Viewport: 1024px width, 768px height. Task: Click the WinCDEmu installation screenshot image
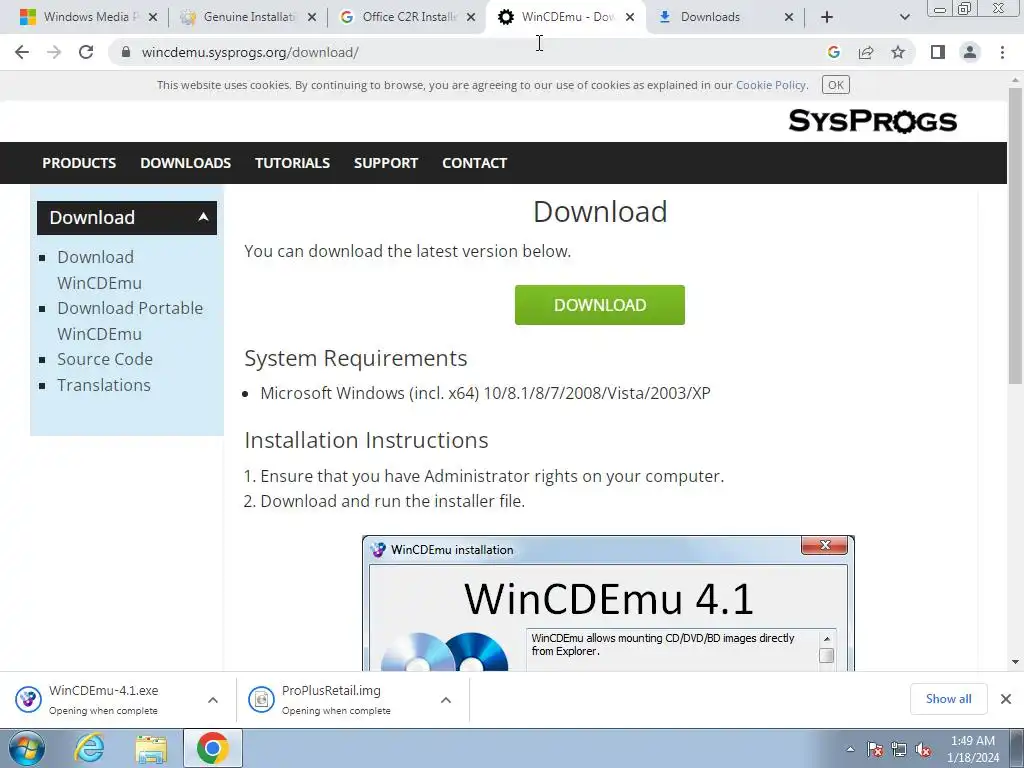tap(608, 603)
